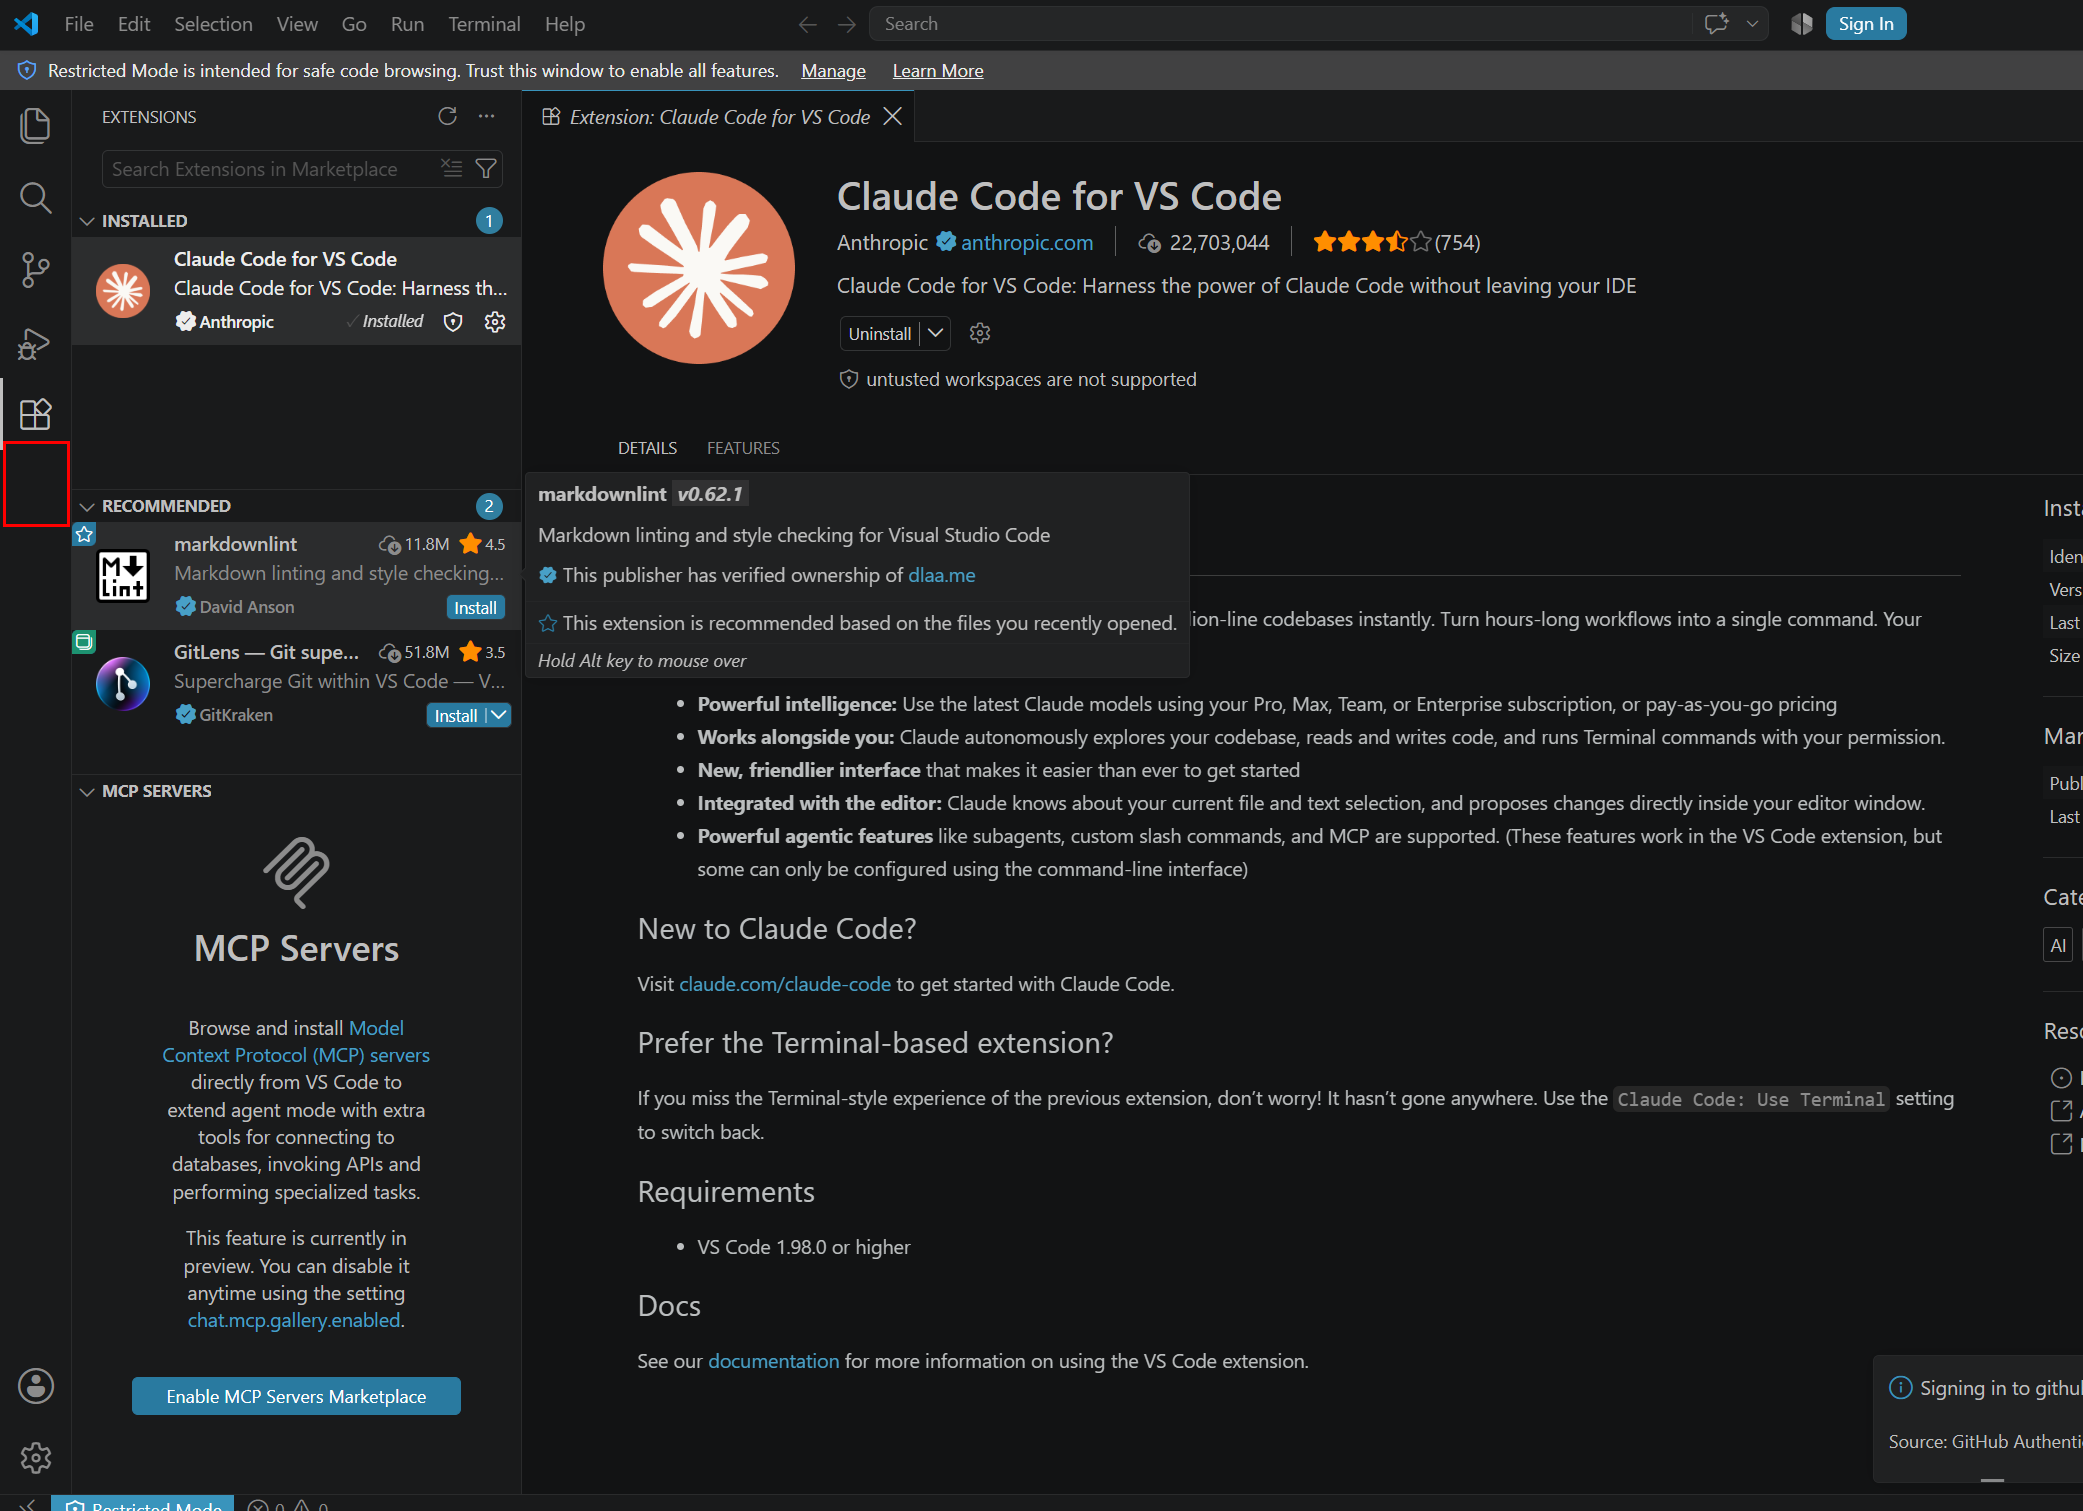Go back using the navigation arrow

pos(808,24)
